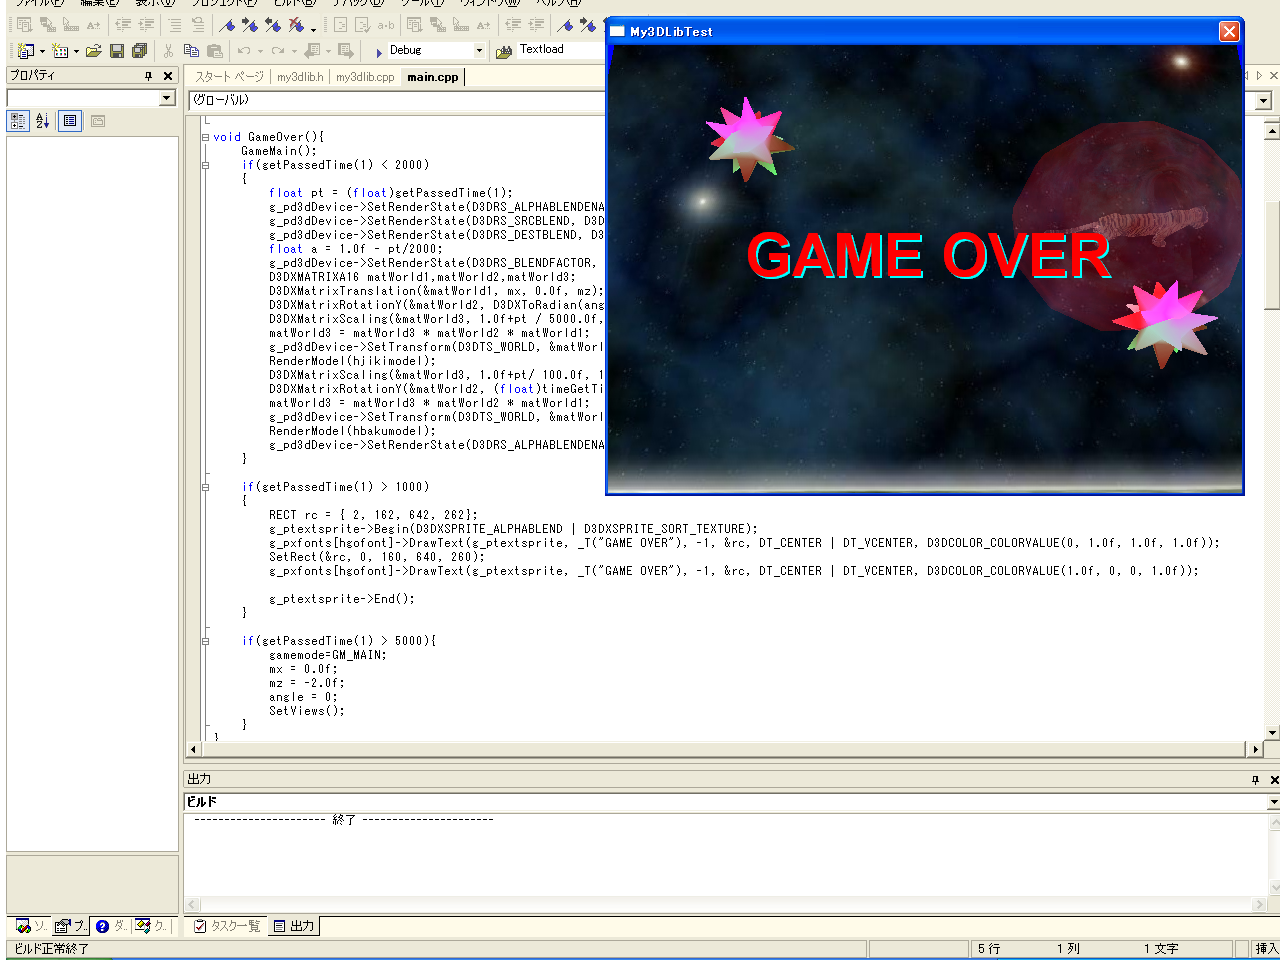The width and height of the screenshot is (1280, 960).
Task: Switch to the スタート ページ tab
Action: tap(229, 77)
